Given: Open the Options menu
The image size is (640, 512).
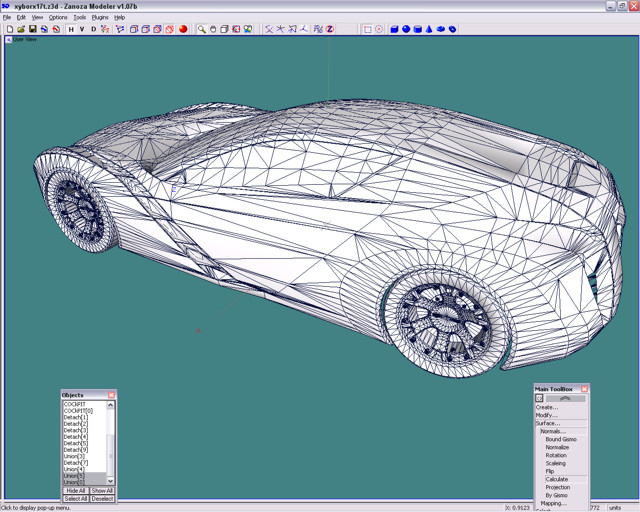Looking at the screenshot, I should (58, 17).
